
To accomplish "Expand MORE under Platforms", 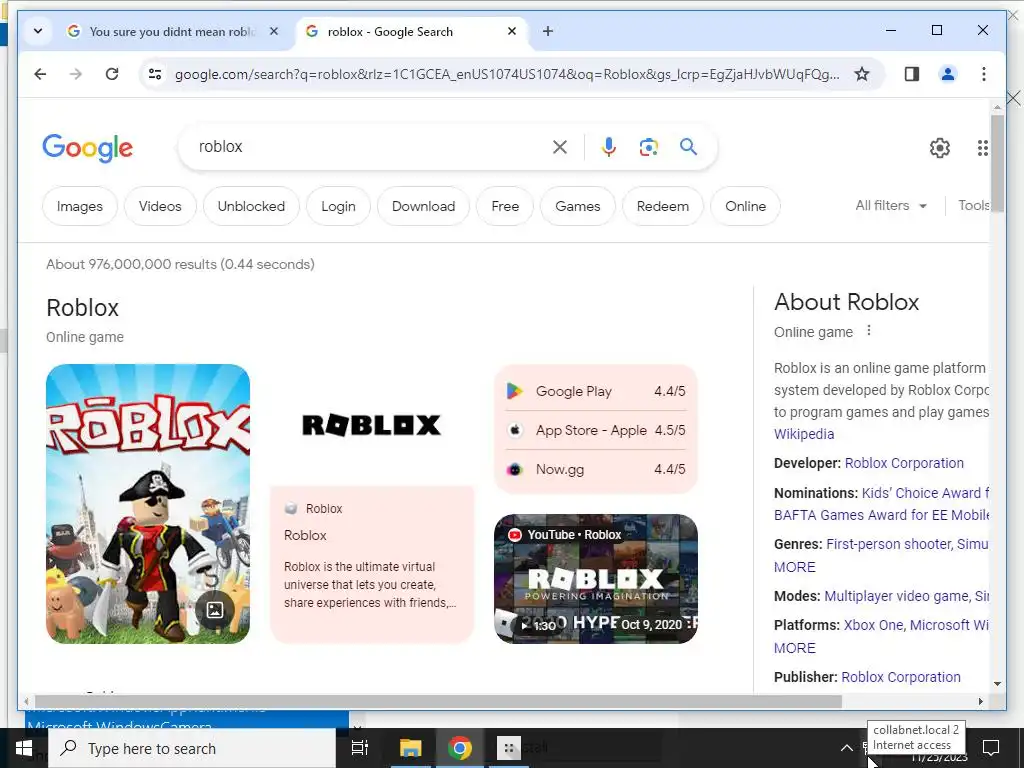I will (795, 648).
